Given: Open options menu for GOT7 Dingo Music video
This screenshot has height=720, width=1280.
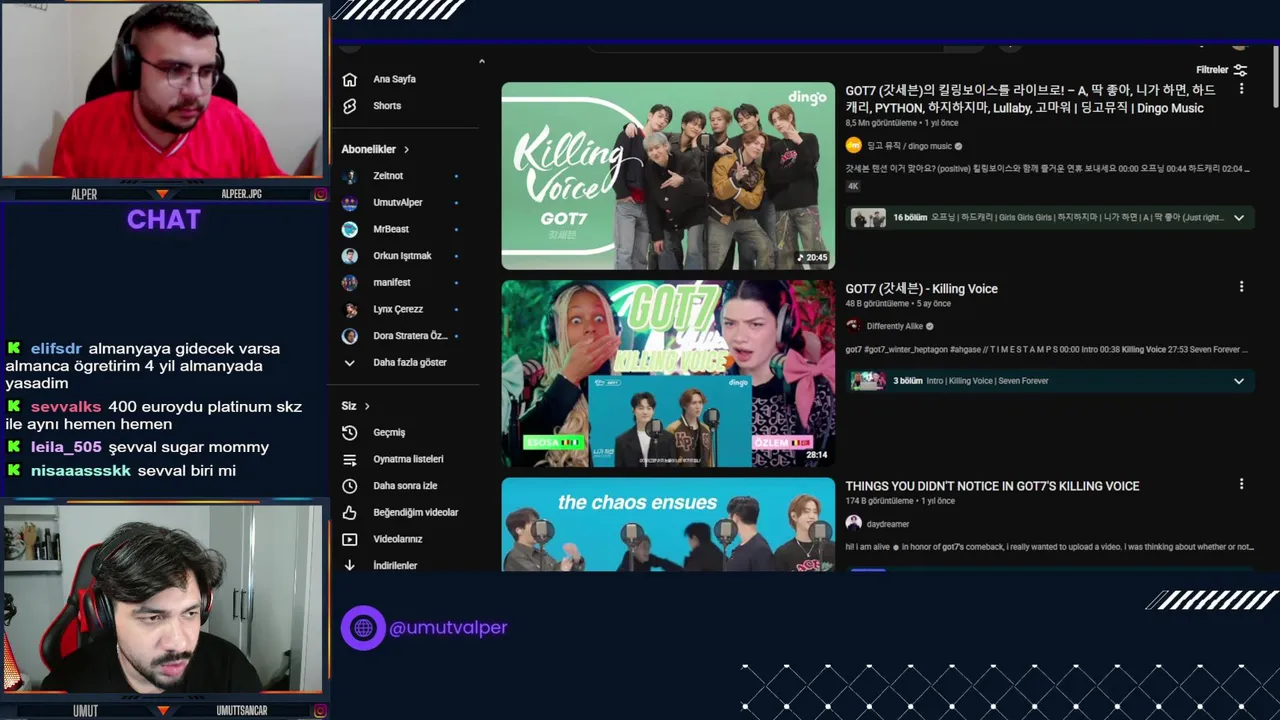Looking at the screenshot, I should (1241, 89).
